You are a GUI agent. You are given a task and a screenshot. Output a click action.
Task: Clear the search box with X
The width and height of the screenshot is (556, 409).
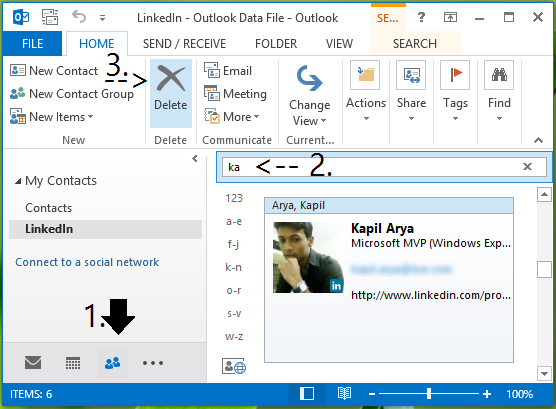click(x=527, y=166)
